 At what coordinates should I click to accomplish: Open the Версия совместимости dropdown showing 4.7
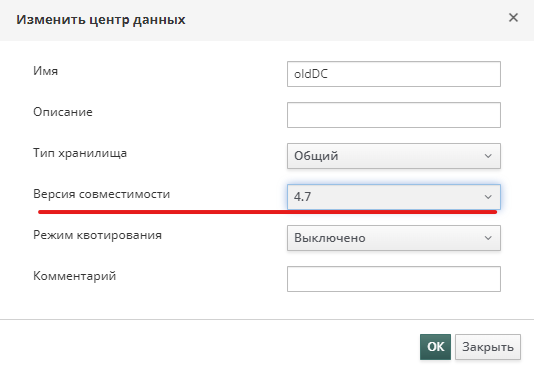pyautogui.click(x=394, y=197)
